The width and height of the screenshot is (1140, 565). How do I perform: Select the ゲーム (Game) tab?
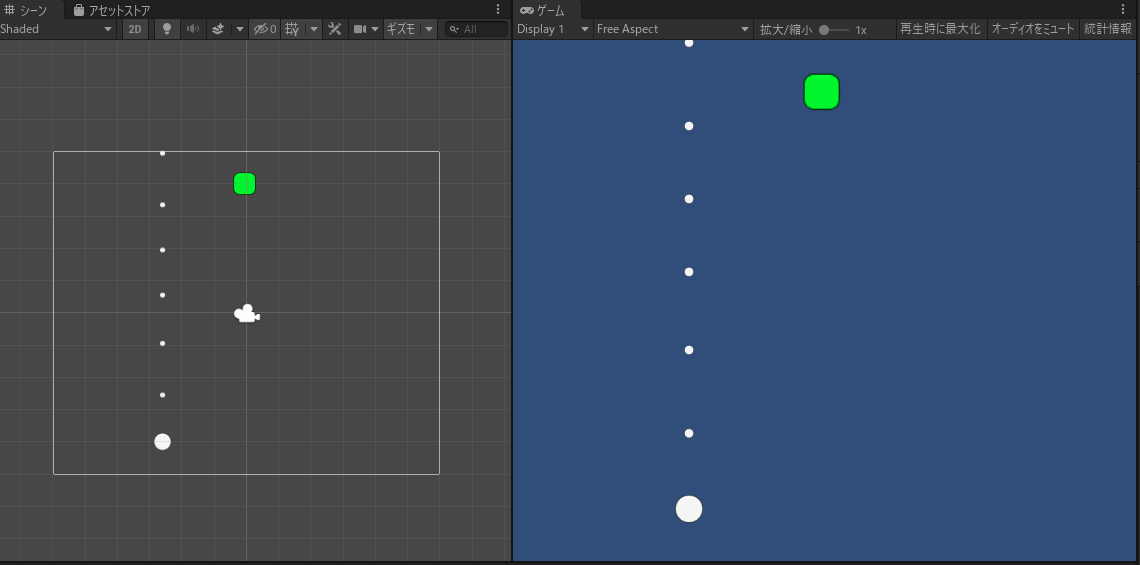(543, 10)
